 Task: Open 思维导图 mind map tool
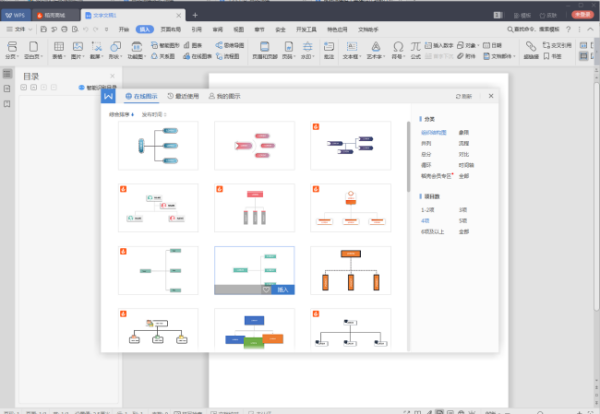230,45
